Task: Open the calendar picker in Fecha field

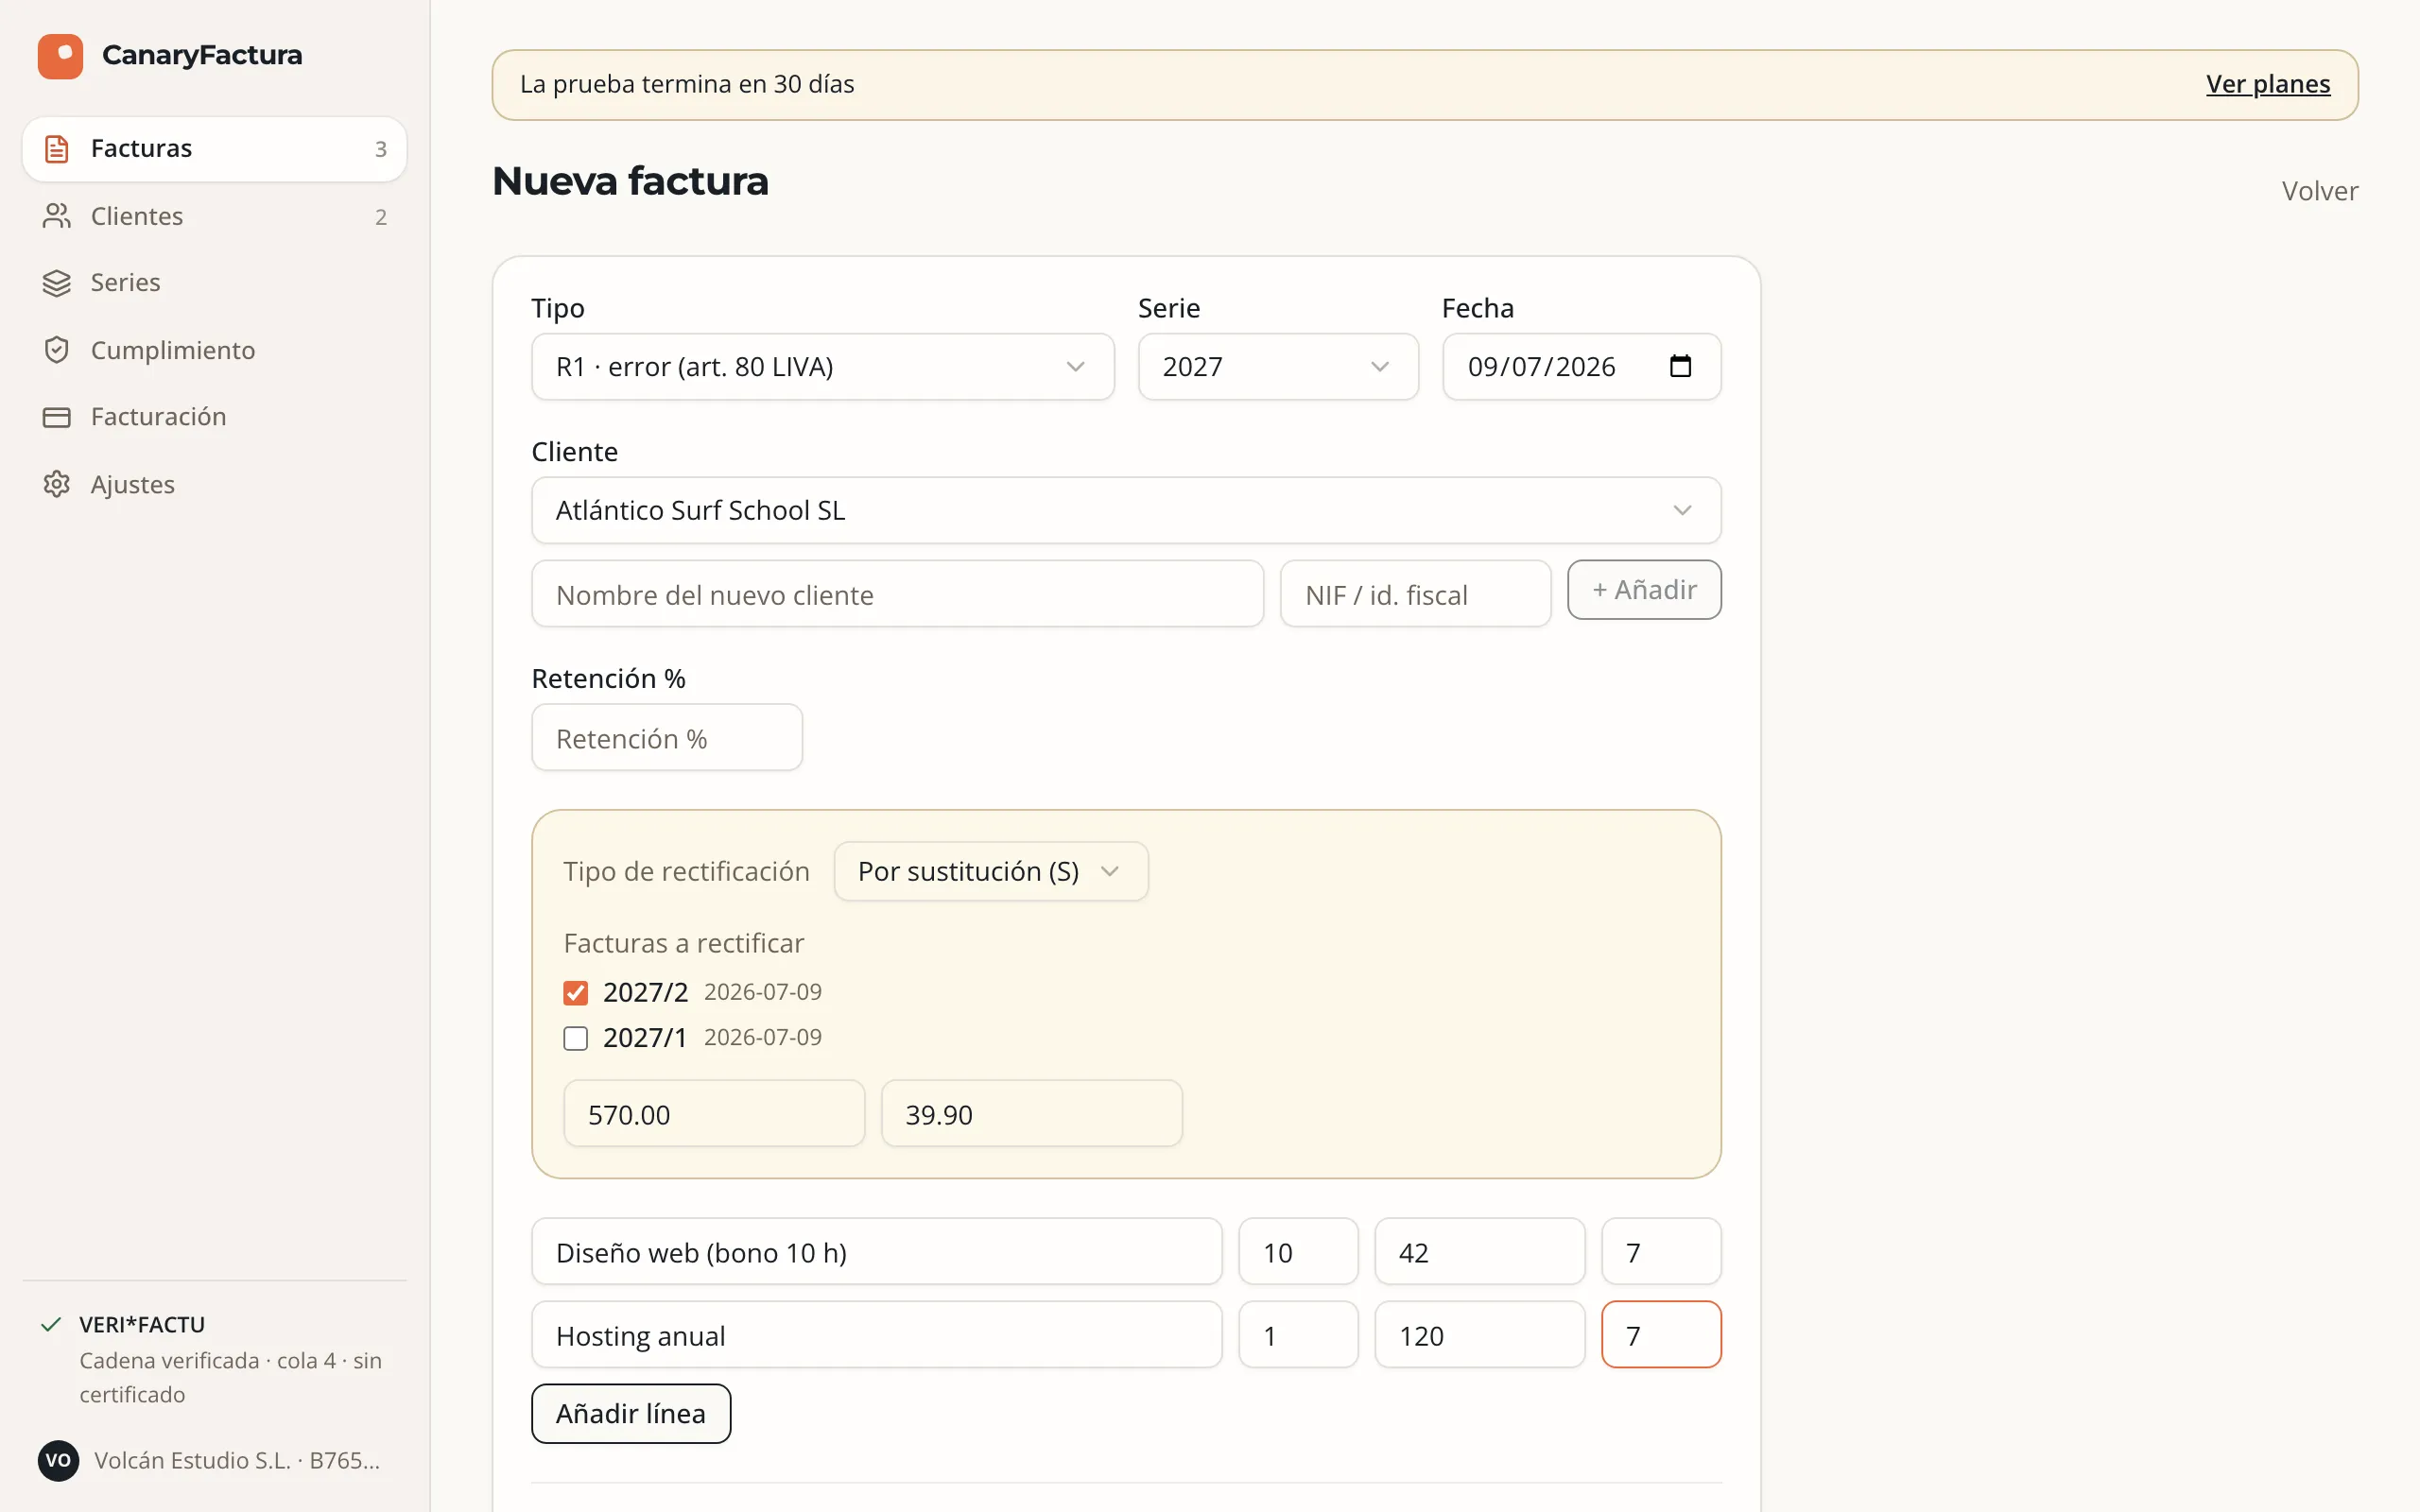Action: [x=1680, y=366]
